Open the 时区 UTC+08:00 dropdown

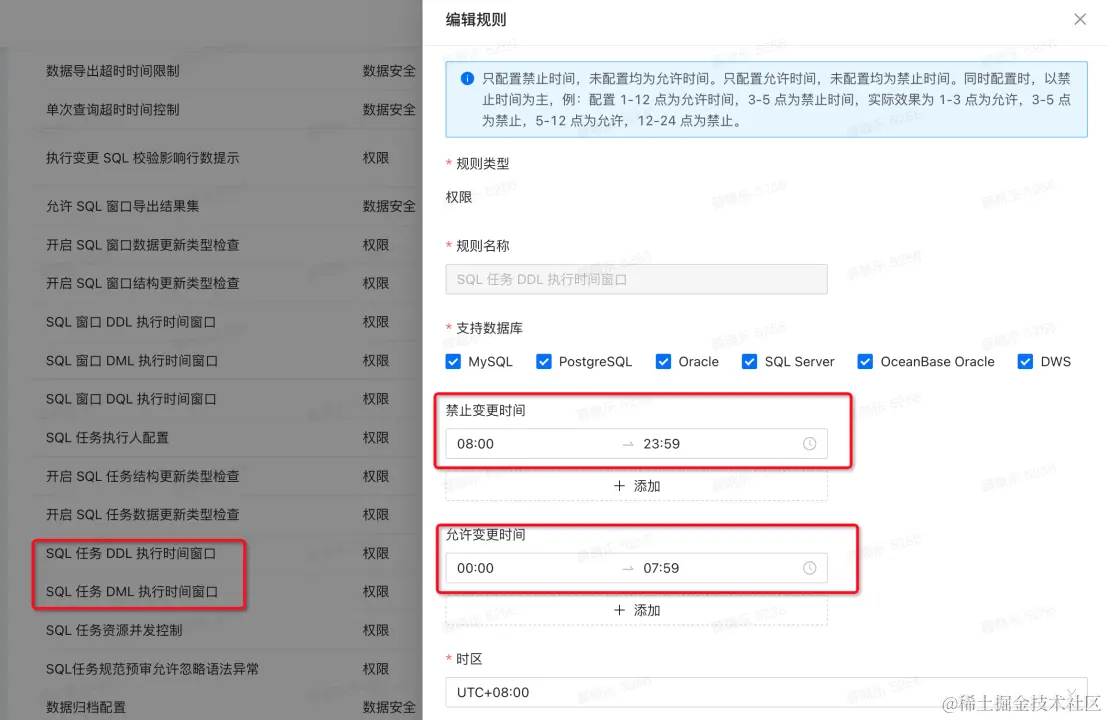click(x=766, y=692)
